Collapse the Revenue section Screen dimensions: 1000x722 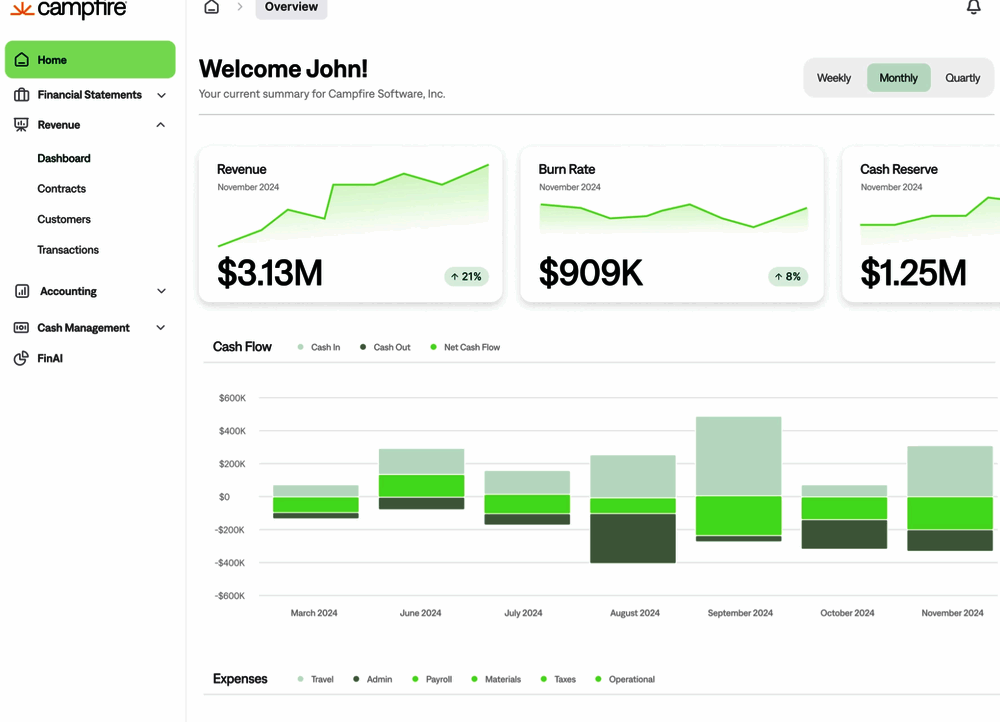(x=160, y=124)
